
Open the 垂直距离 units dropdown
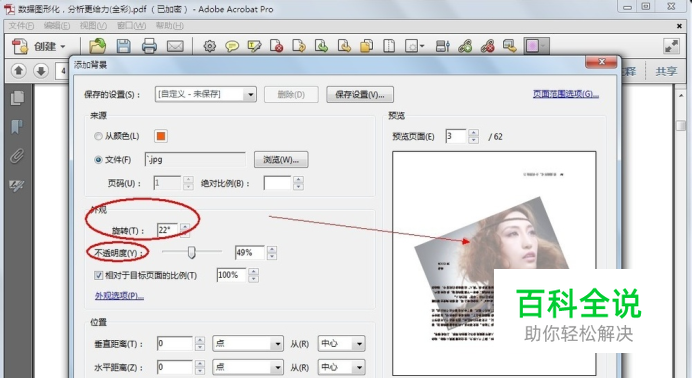pos(248,344)
